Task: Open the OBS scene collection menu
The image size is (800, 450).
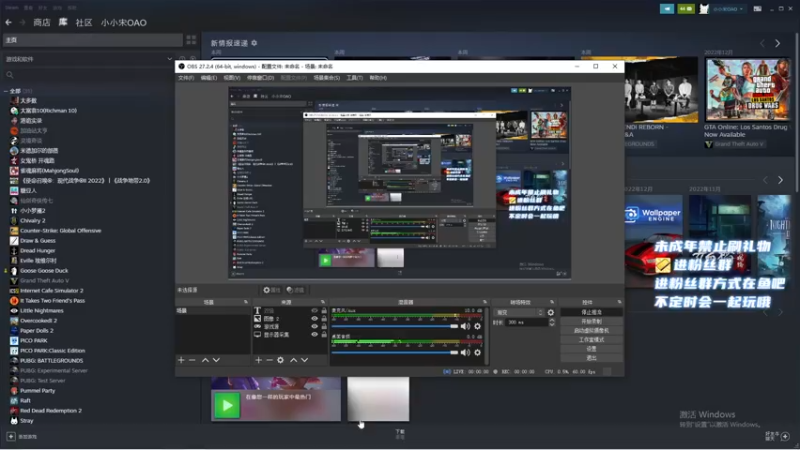Action: tap(327, 78)
